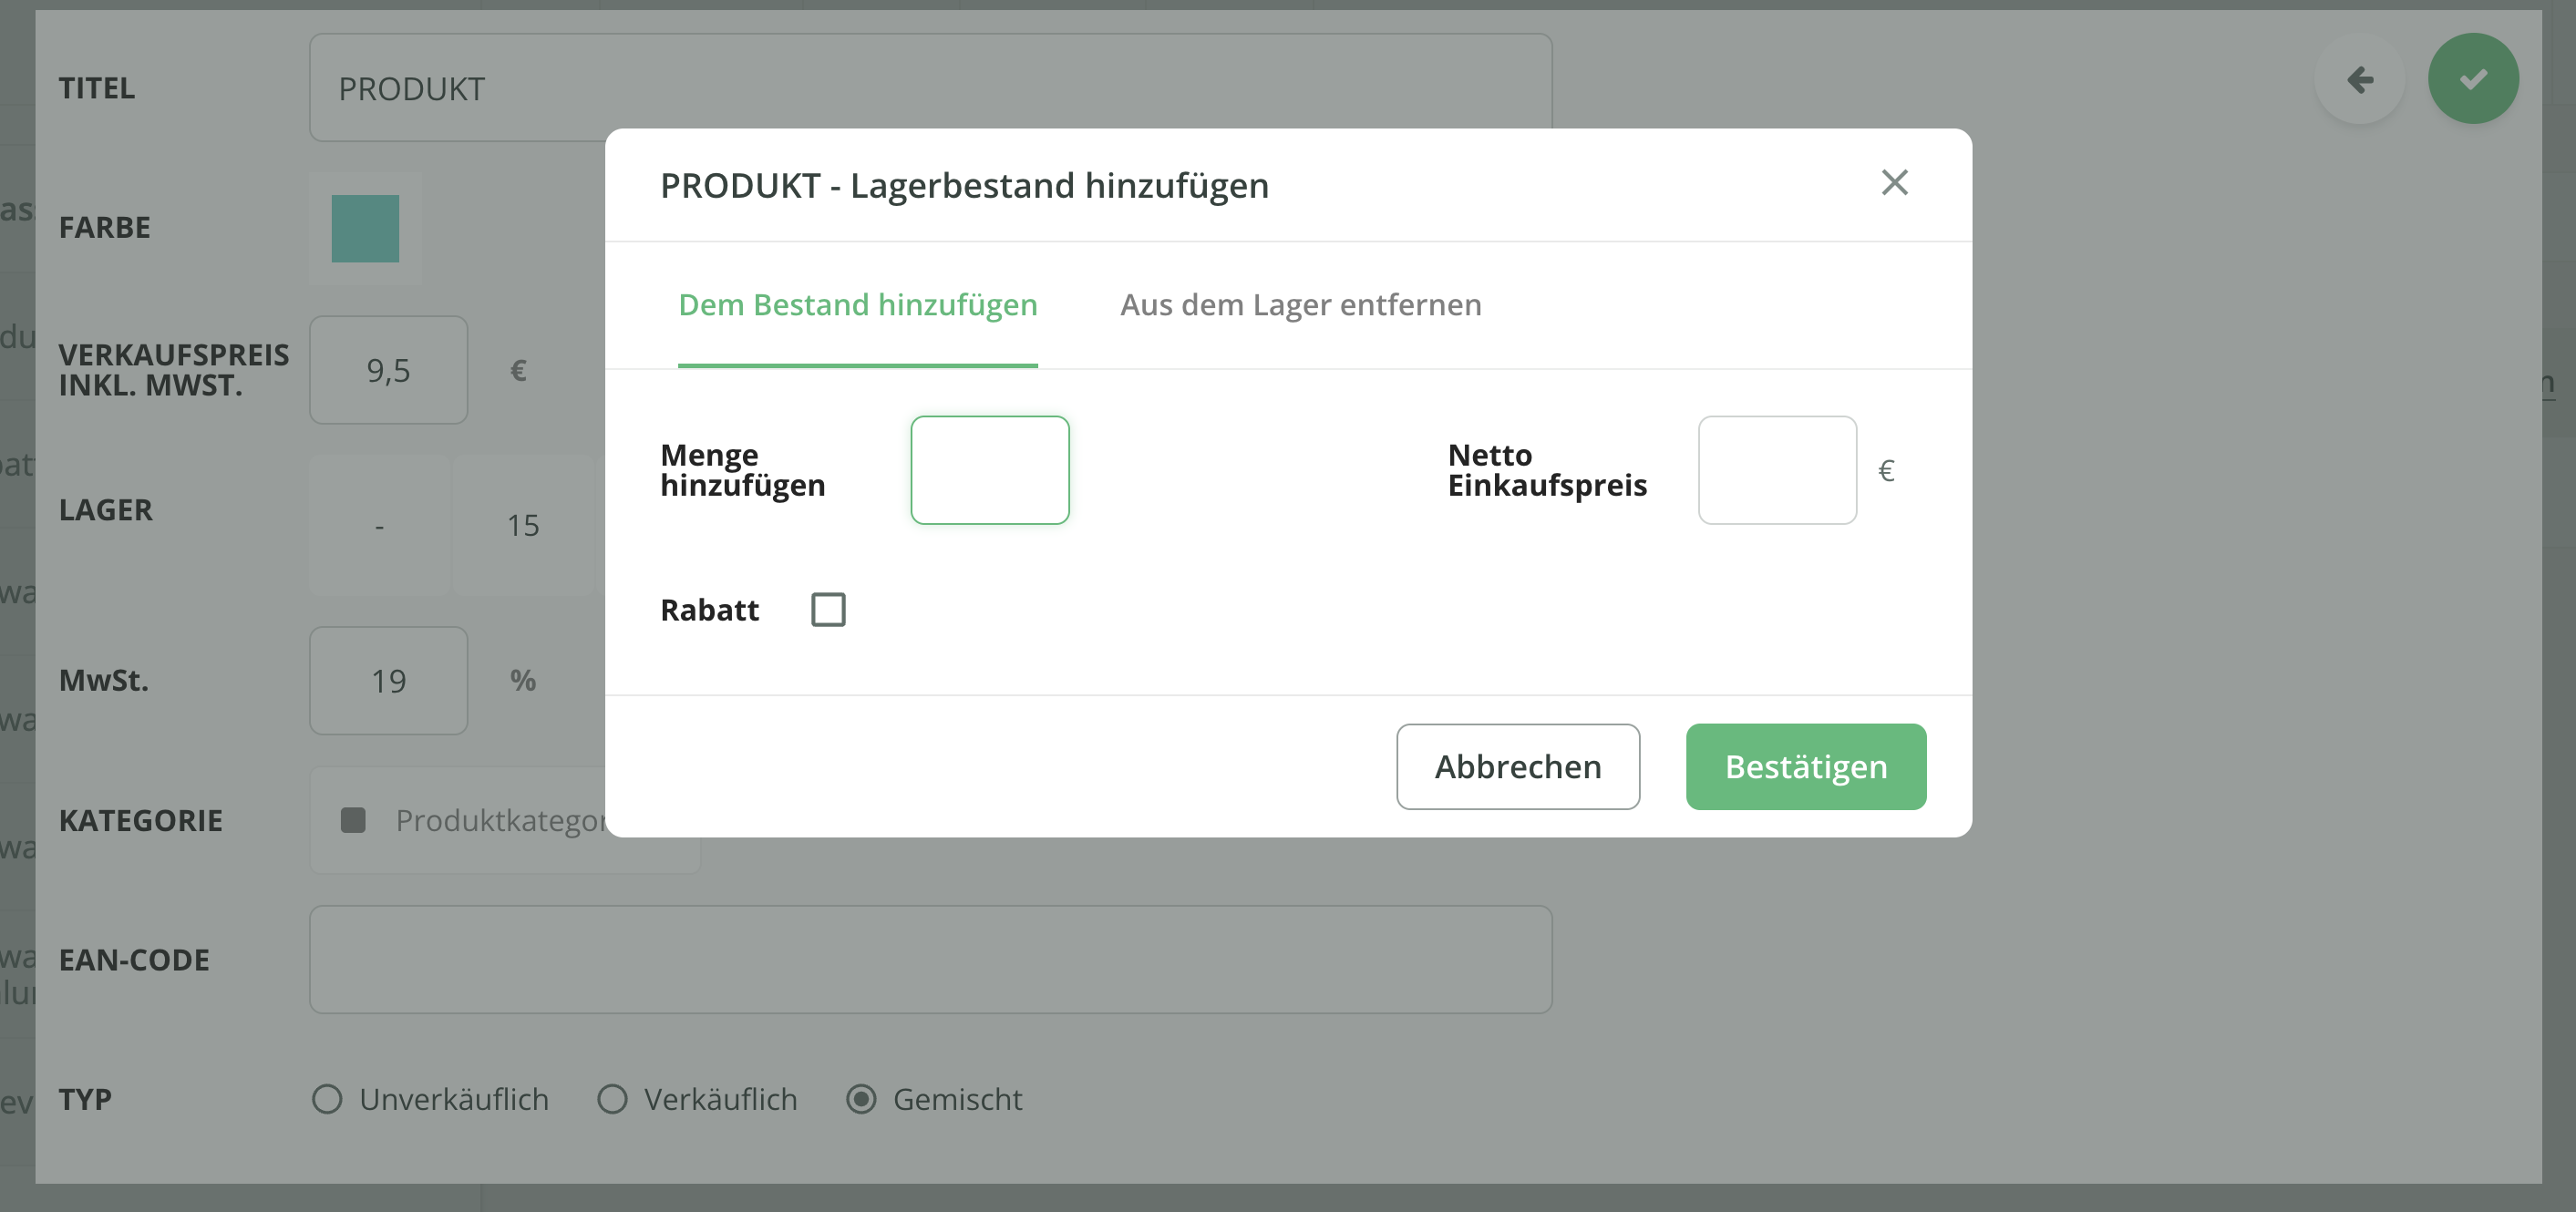
Task: Click the Verkaufspreis price field
Action: click(x=388, y=370)
